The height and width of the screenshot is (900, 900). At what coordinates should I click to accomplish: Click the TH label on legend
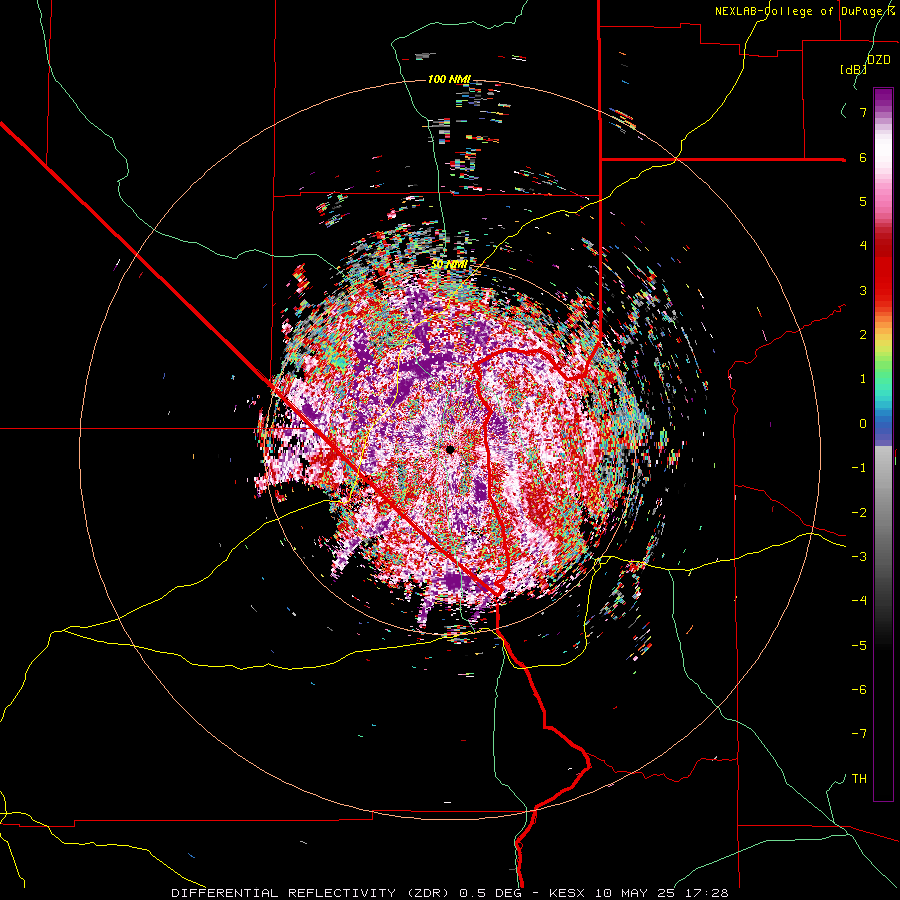coord(859,779)
